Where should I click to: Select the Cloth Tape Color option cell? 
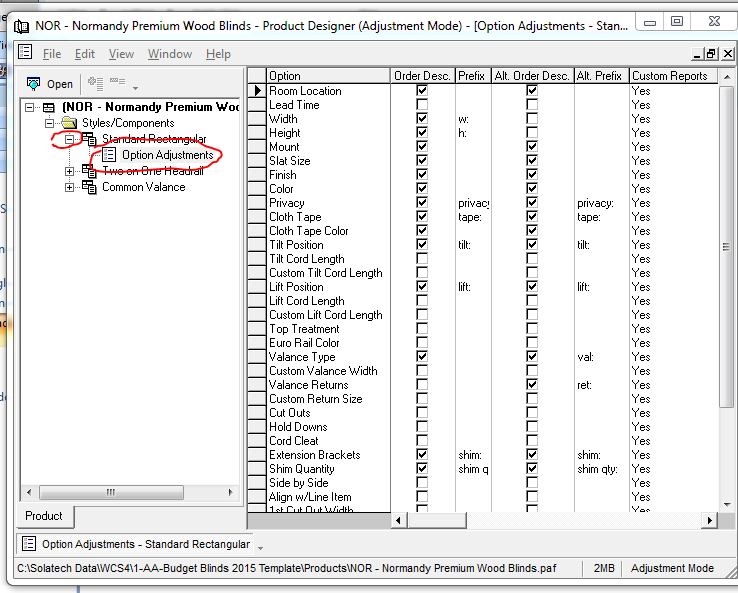pos(329,231)
